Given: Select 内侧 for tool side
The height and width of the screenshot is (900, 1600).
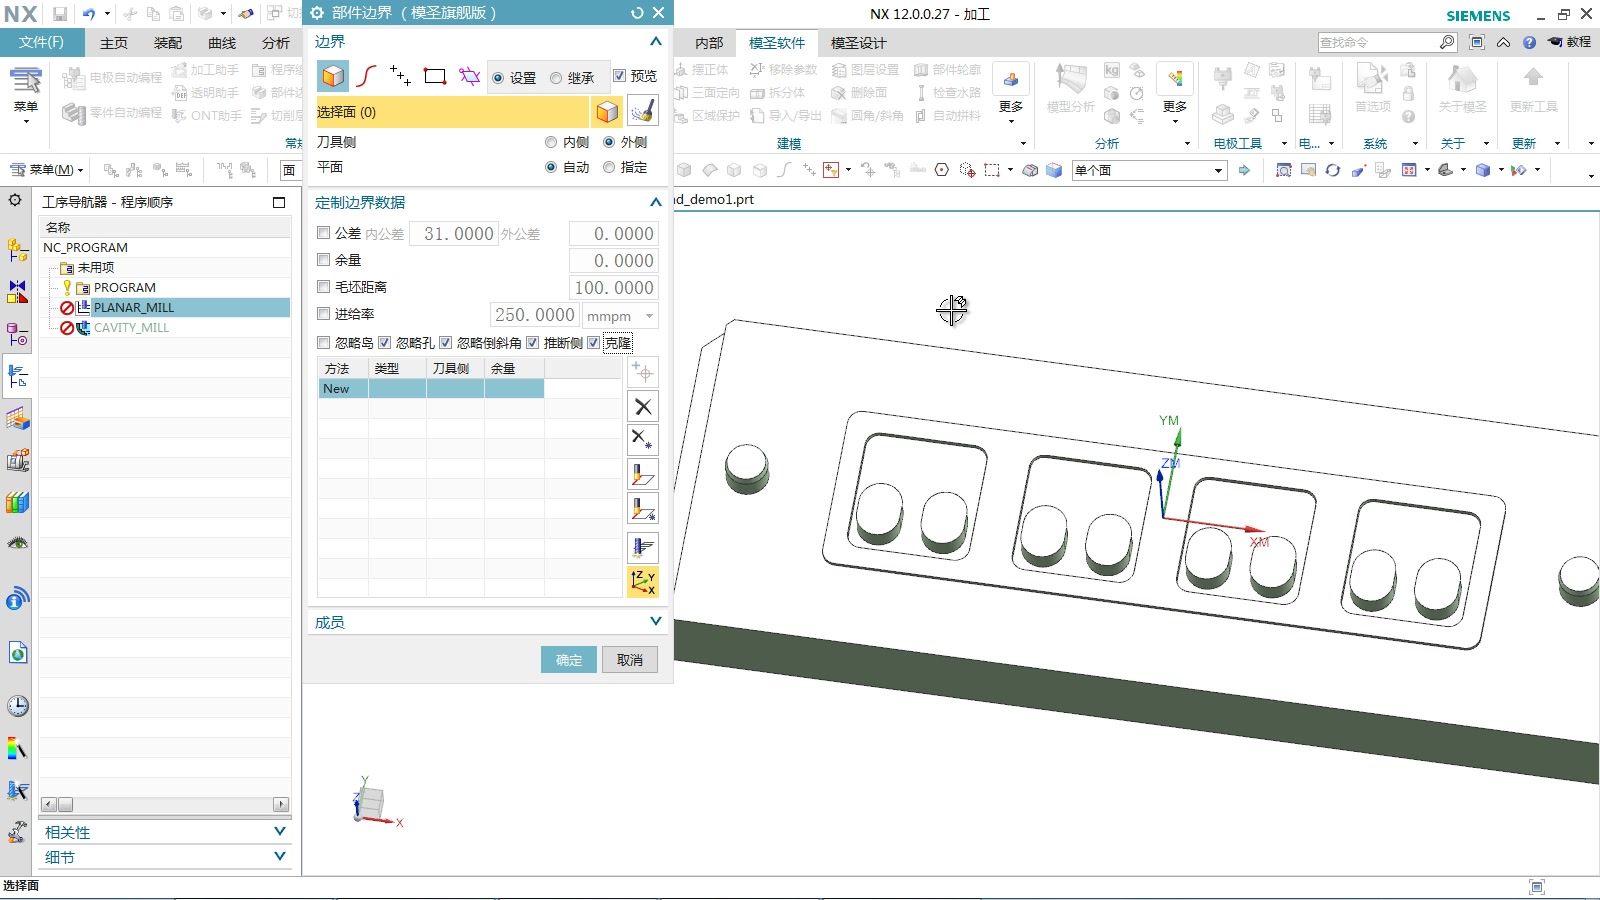Looking at the screenshot, I should (551, 142).
